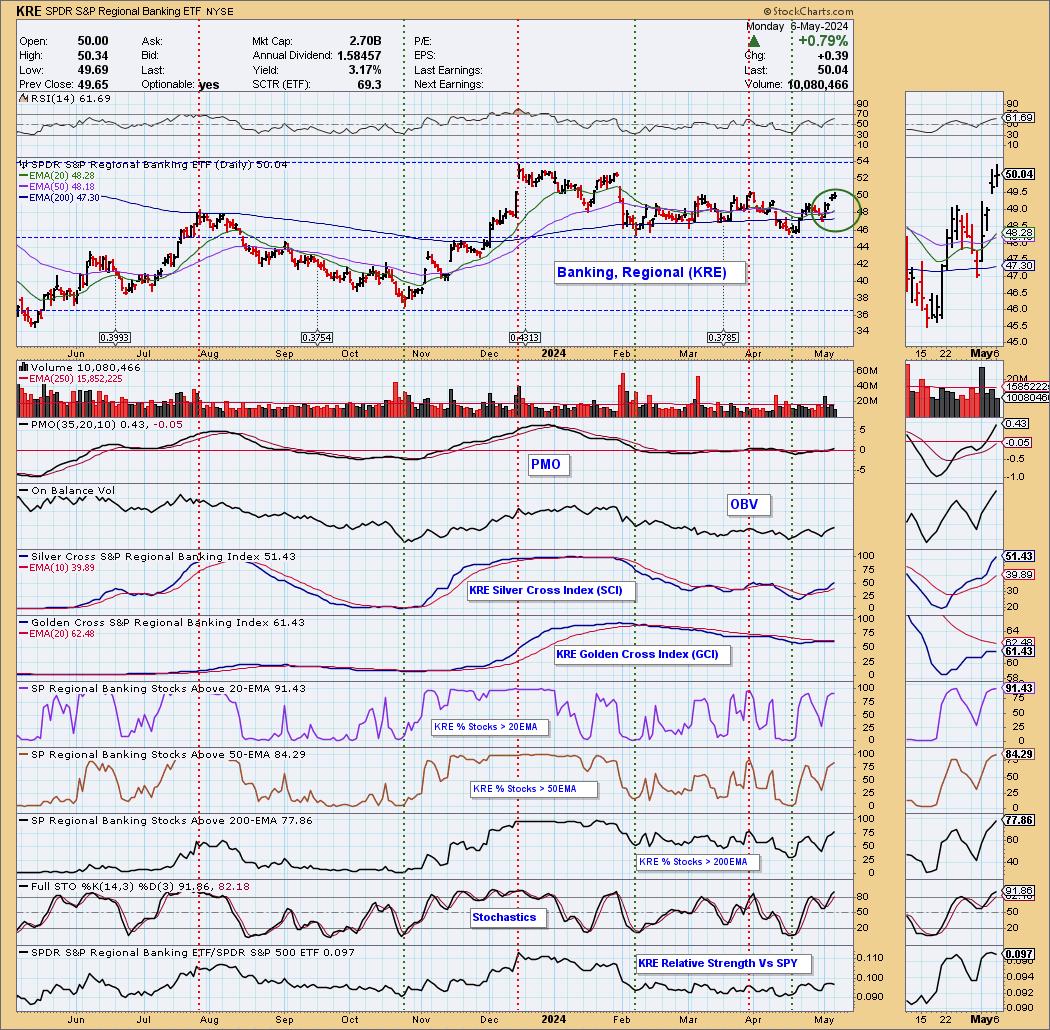Viewport: 1050px width, 1030px height.
Task: Click the Stocks Above 20-EMA 91.43 label
Action: 162,688
